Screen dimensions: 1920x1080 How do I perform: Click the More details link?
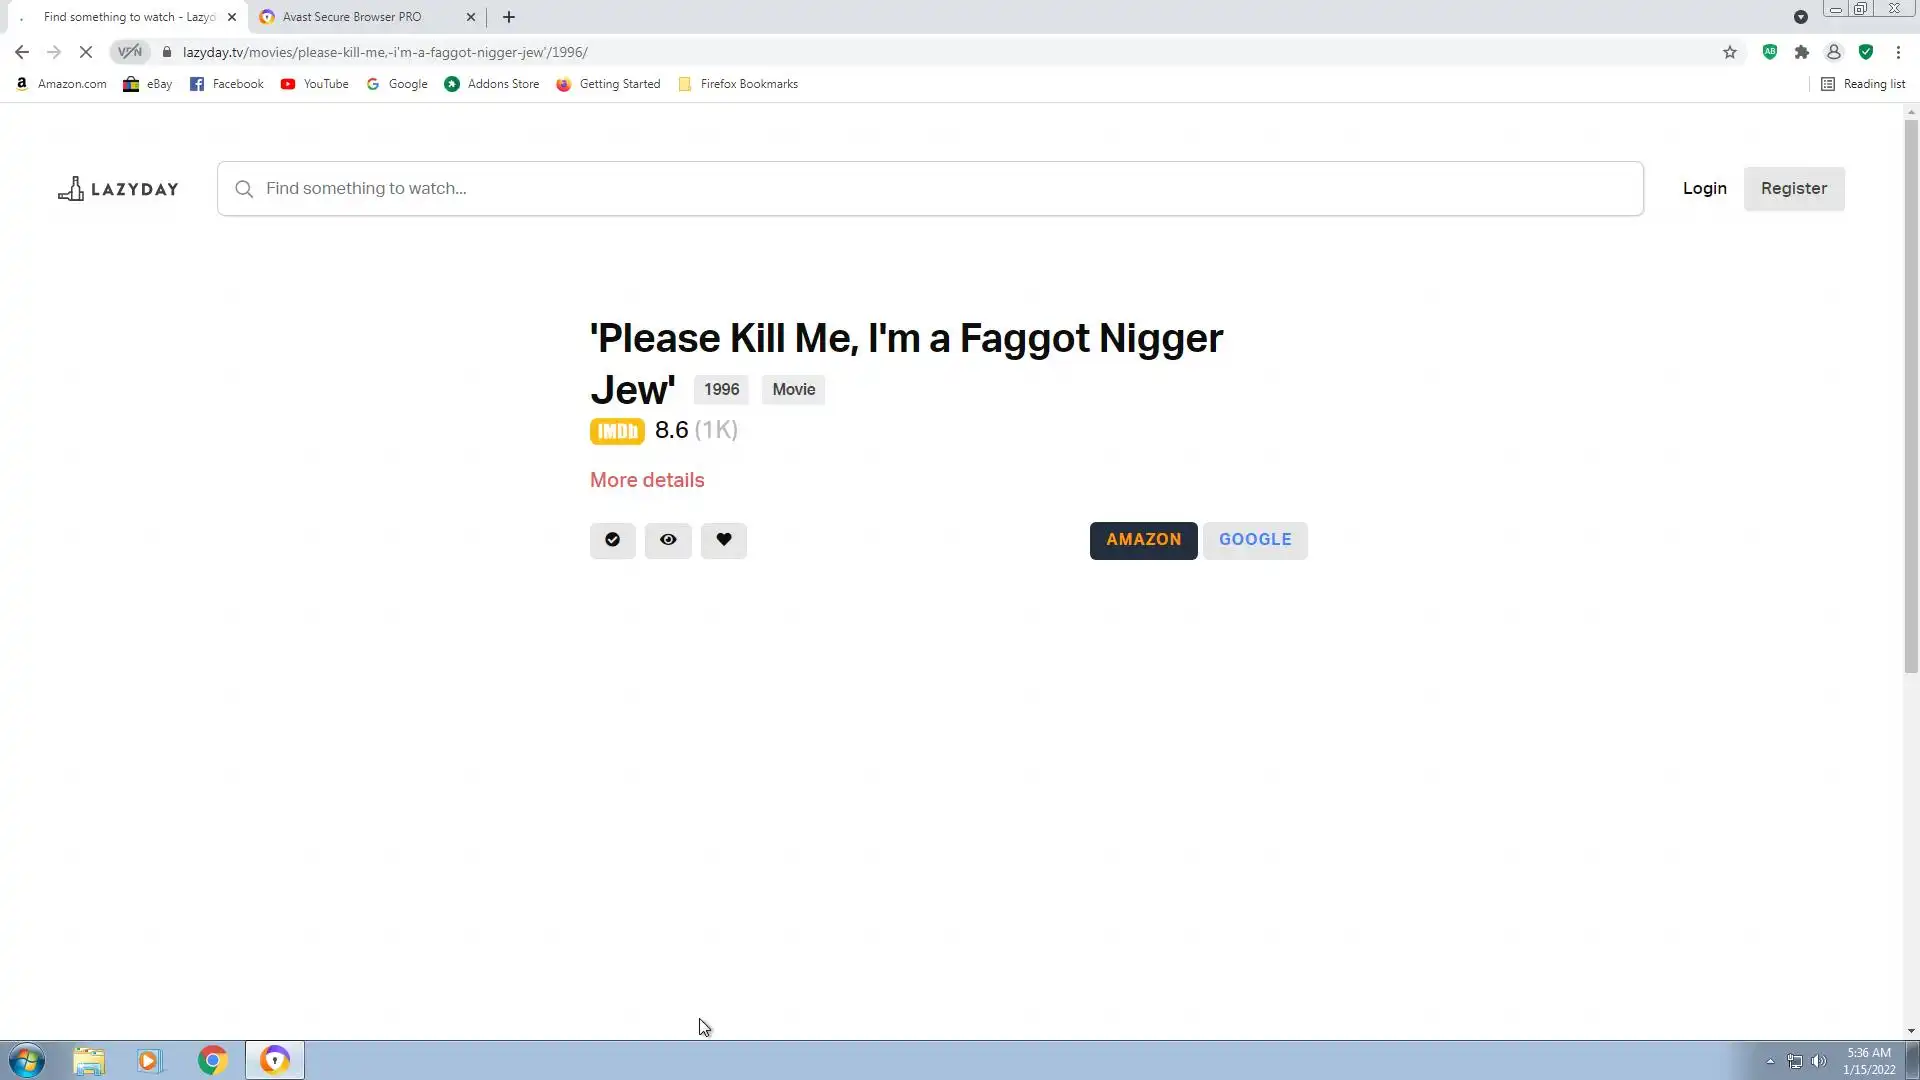[647, 480]
